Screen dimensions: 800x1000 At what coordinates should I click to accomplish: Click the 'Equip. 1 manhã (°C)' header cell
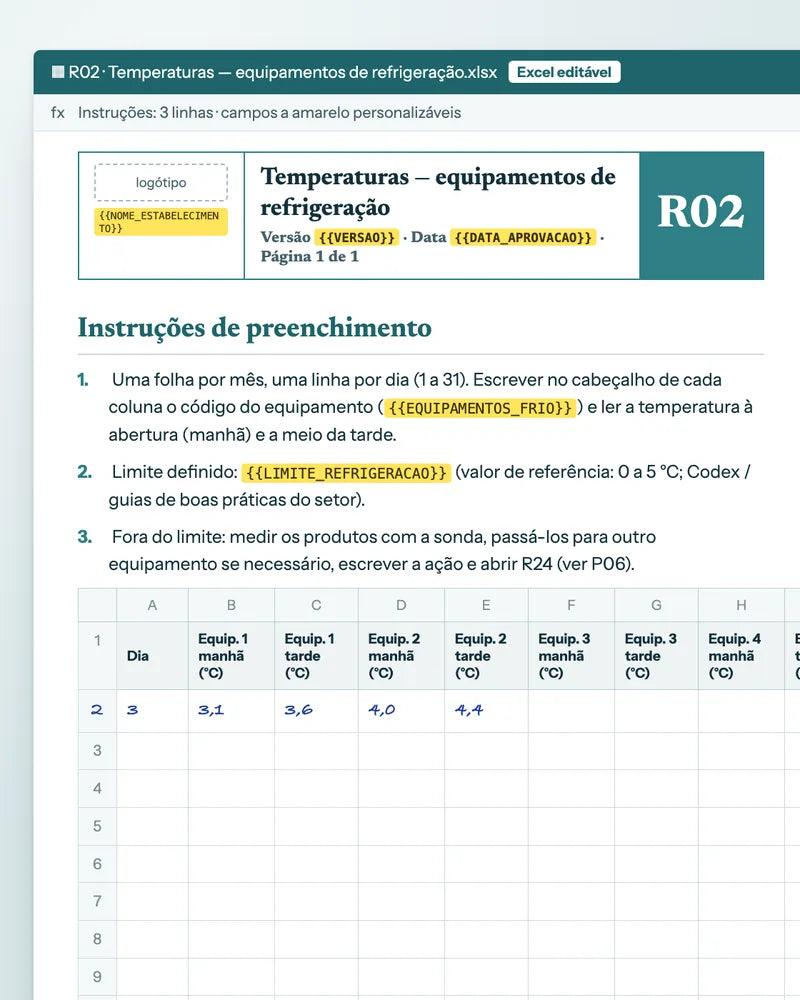tap(232, 656)
